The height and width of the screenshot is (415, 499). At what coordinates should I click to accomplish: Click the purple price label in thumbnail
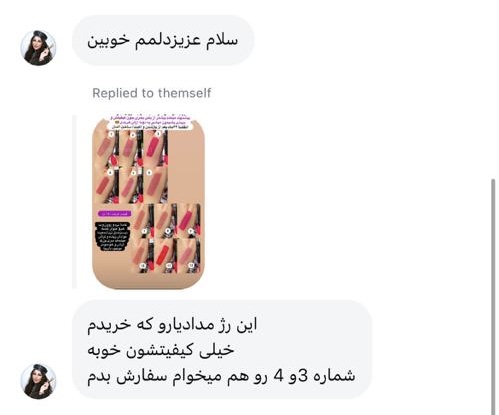tap(115, 213)
